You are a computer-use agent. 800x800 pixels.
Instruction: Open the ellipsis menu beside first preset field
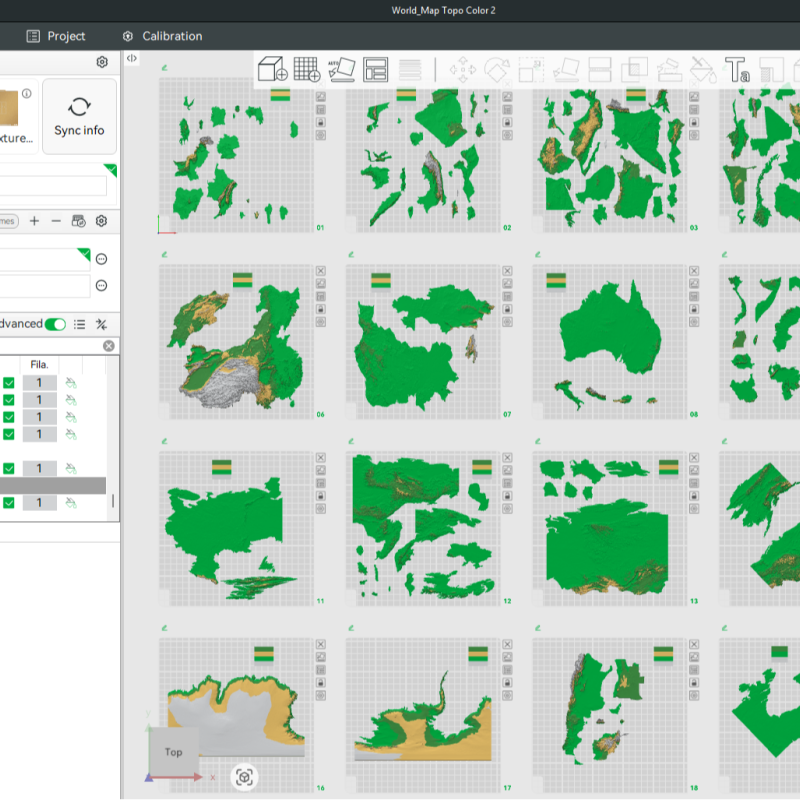coord(101,259)
